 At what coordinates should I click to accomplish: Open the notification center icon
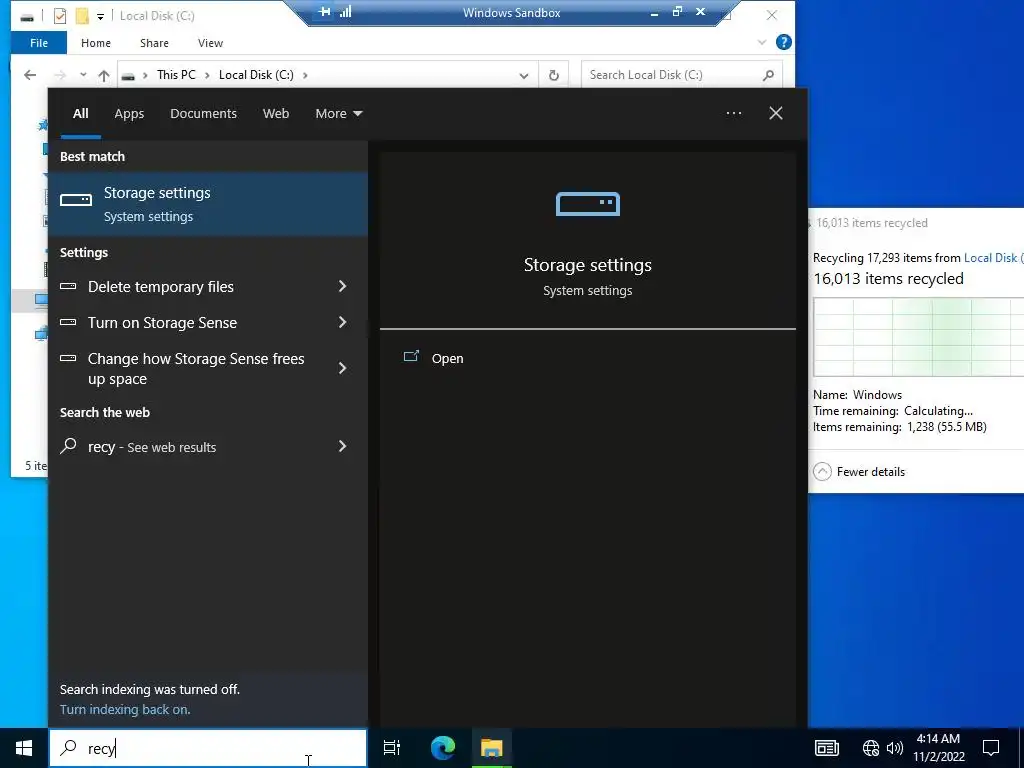click(x=991, y=748)
